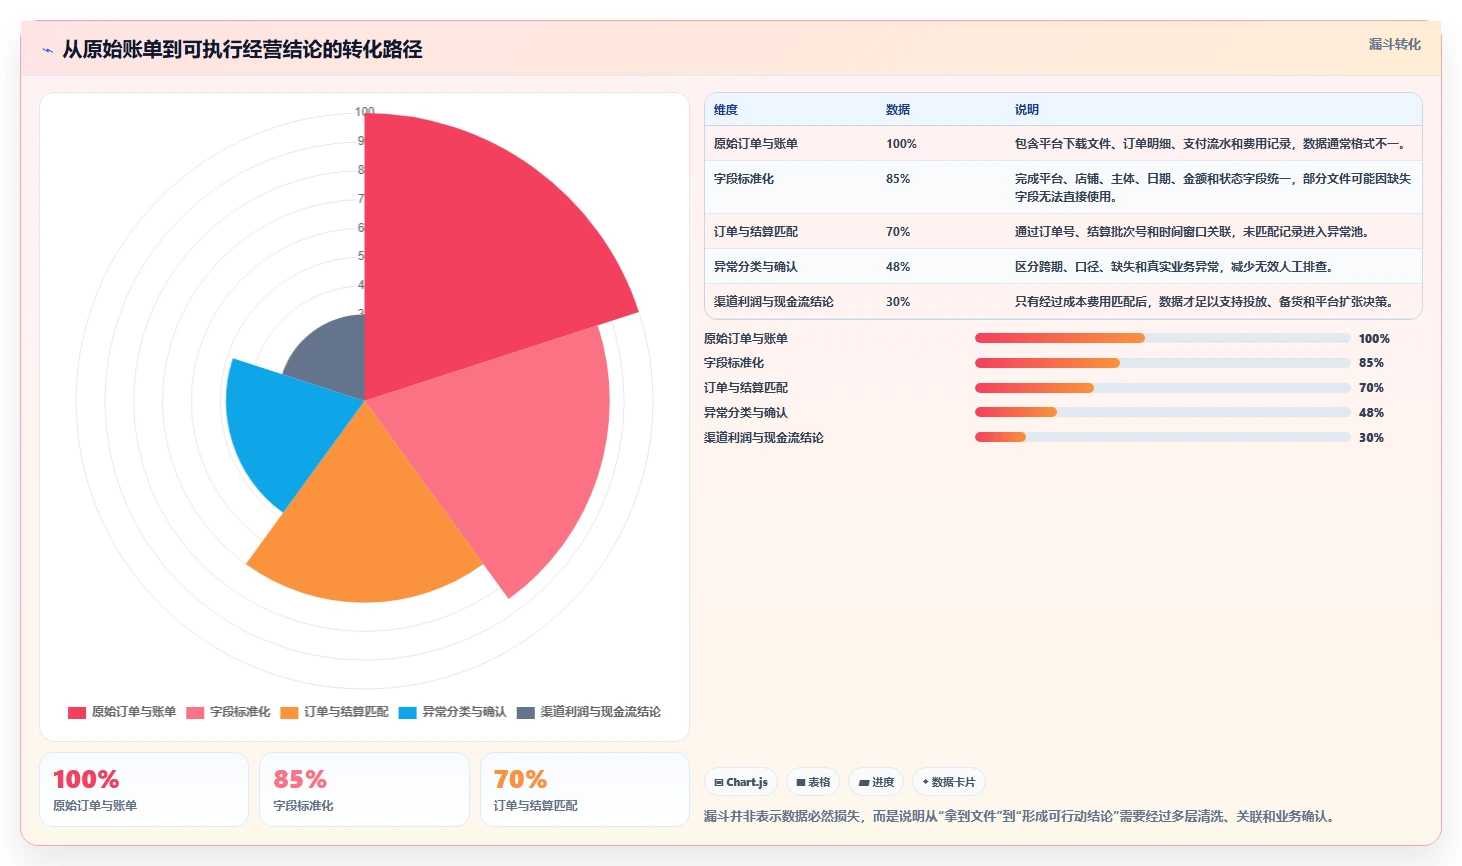
Task: Click the 漏斗转化 label in header
Action: point(1394,44)
